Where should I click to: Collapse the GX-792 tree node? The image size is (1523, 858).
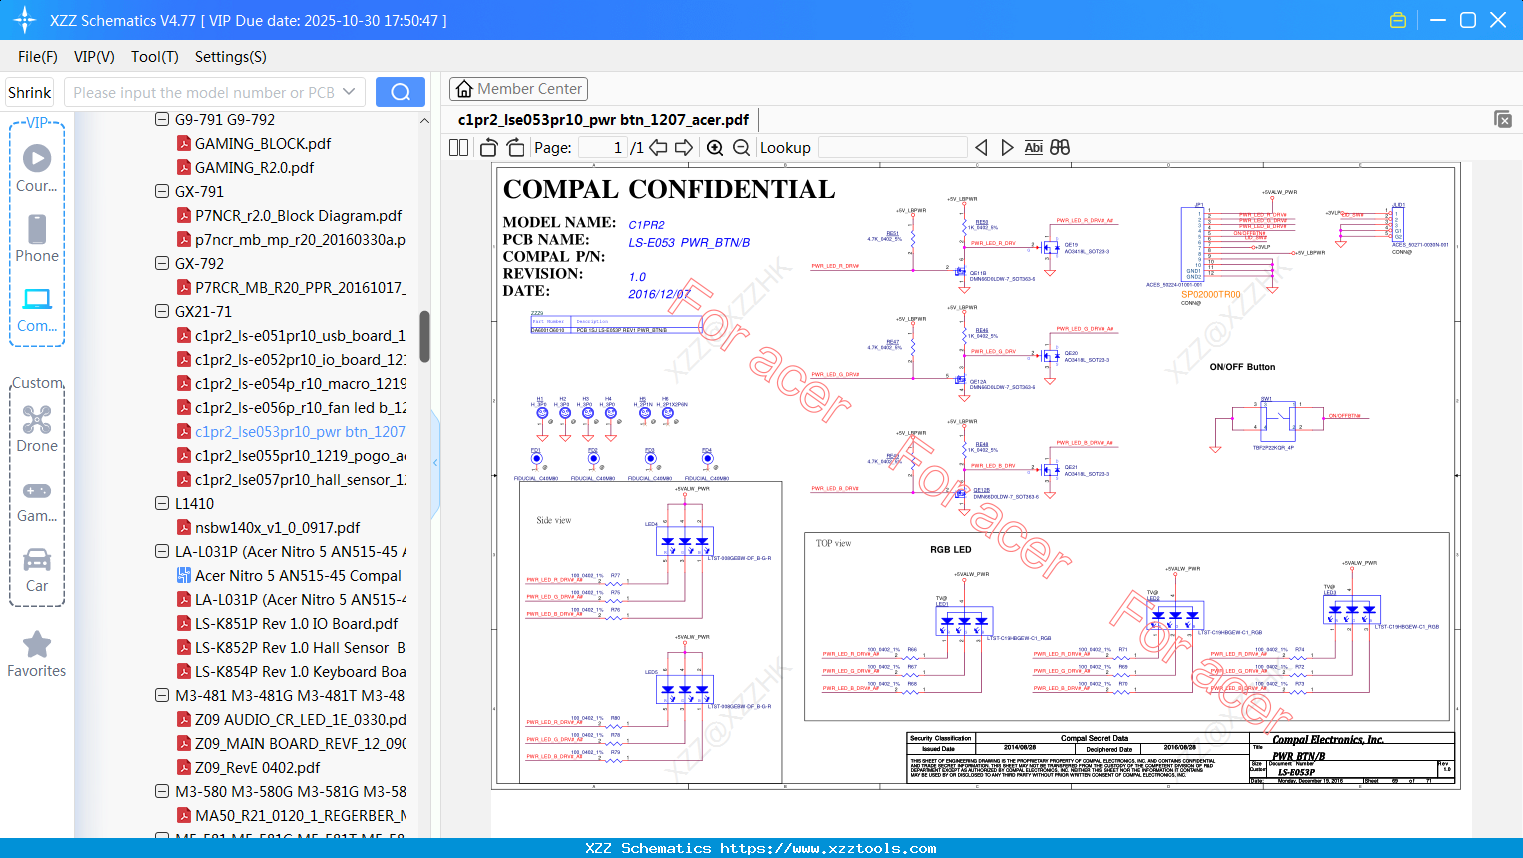pos(162,263)
